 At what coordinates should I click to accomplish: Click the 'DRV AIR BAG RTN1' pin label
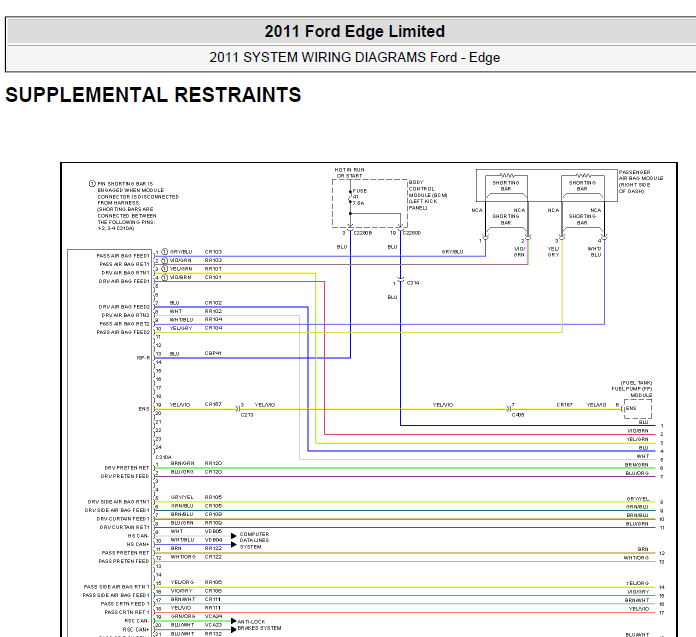pos(126,273)
